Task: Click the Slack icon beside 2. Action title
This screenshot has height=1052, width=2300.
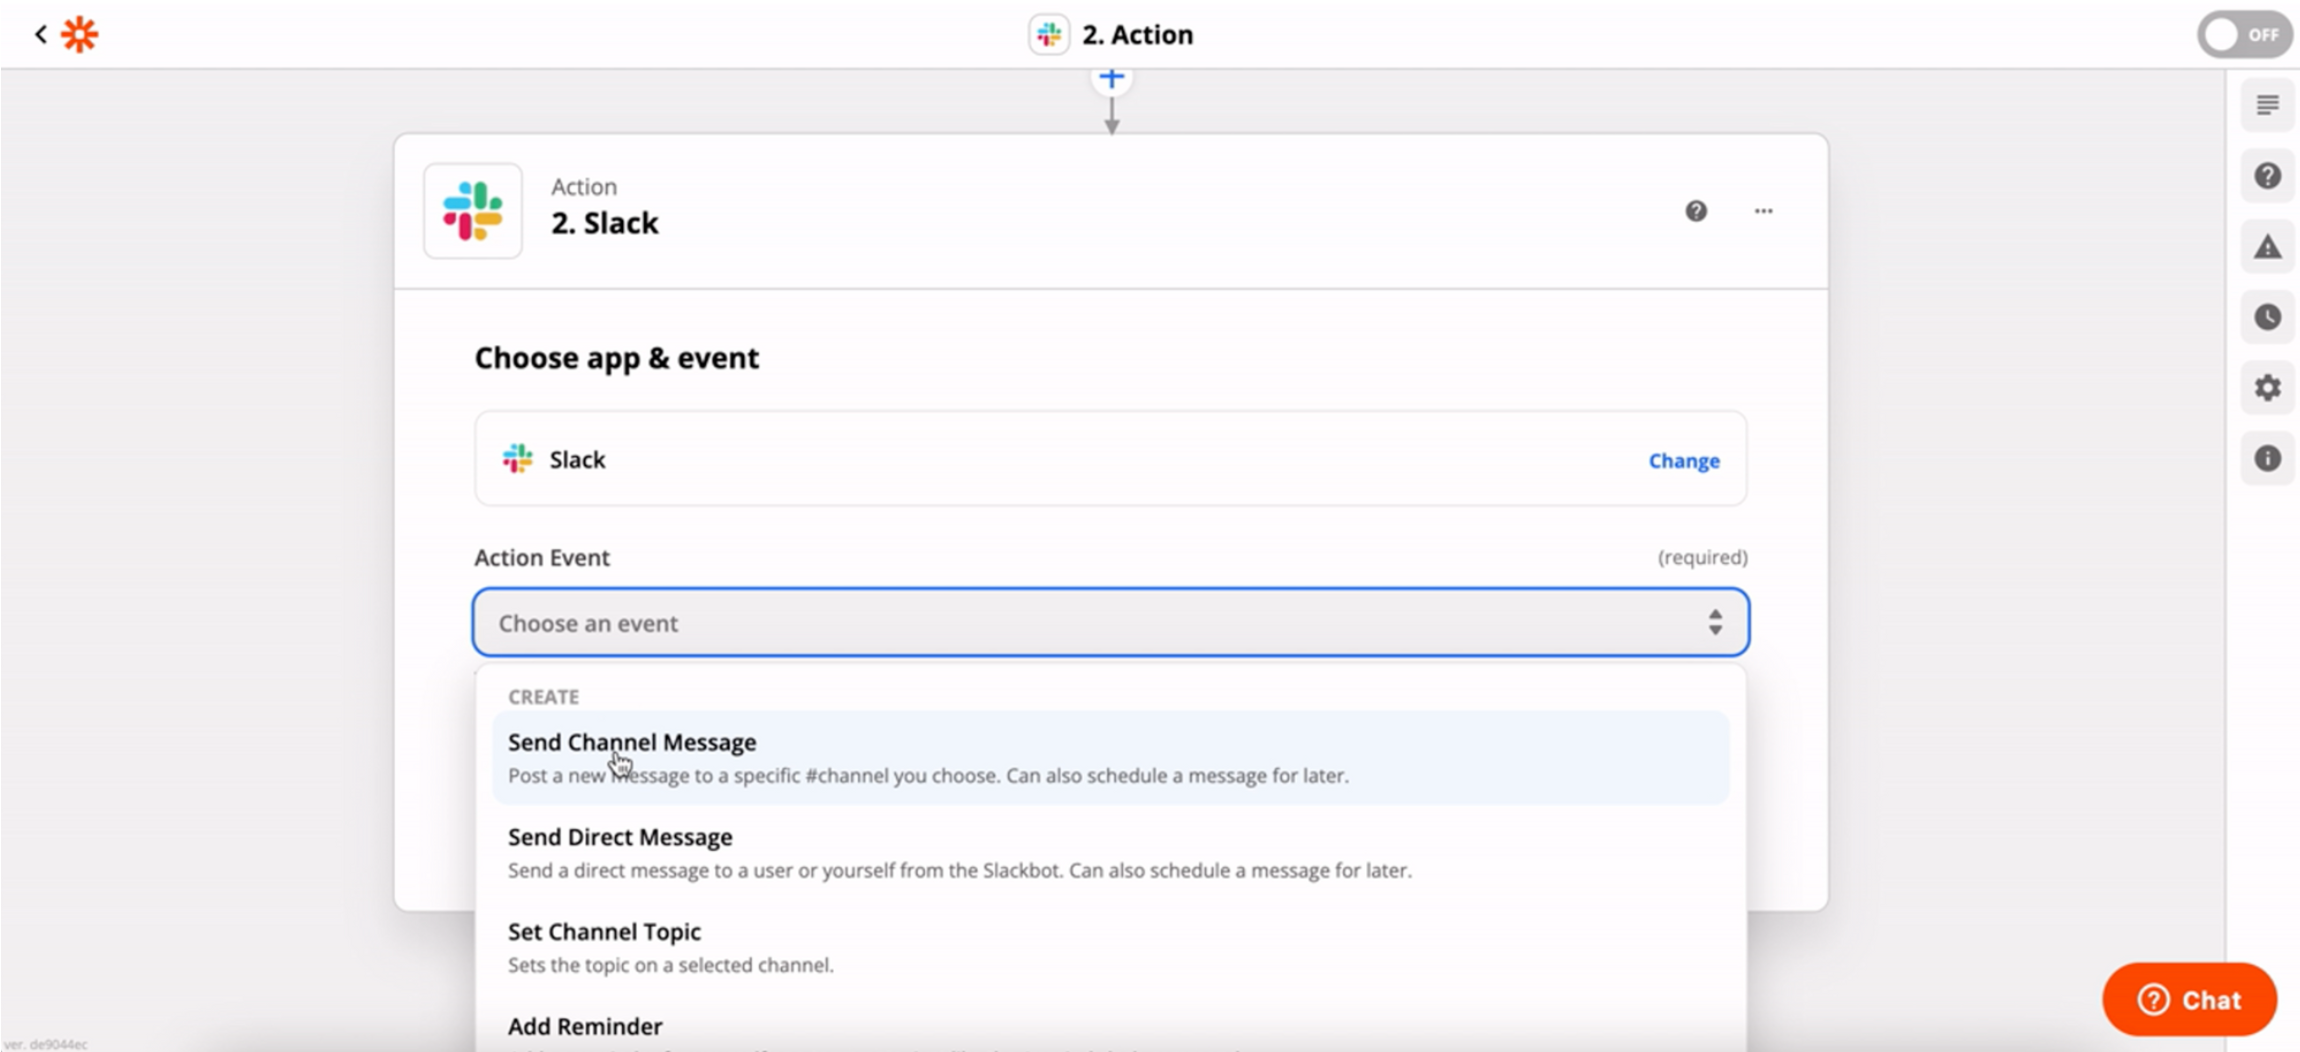Action: pos(1049,35)
